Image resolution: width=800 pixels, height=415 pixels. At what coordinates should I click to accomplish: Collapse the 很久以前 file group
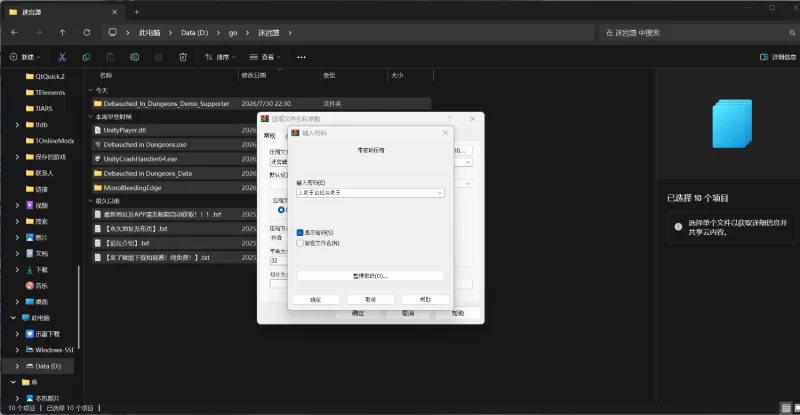pyautogui.click(x=91, y=201)
